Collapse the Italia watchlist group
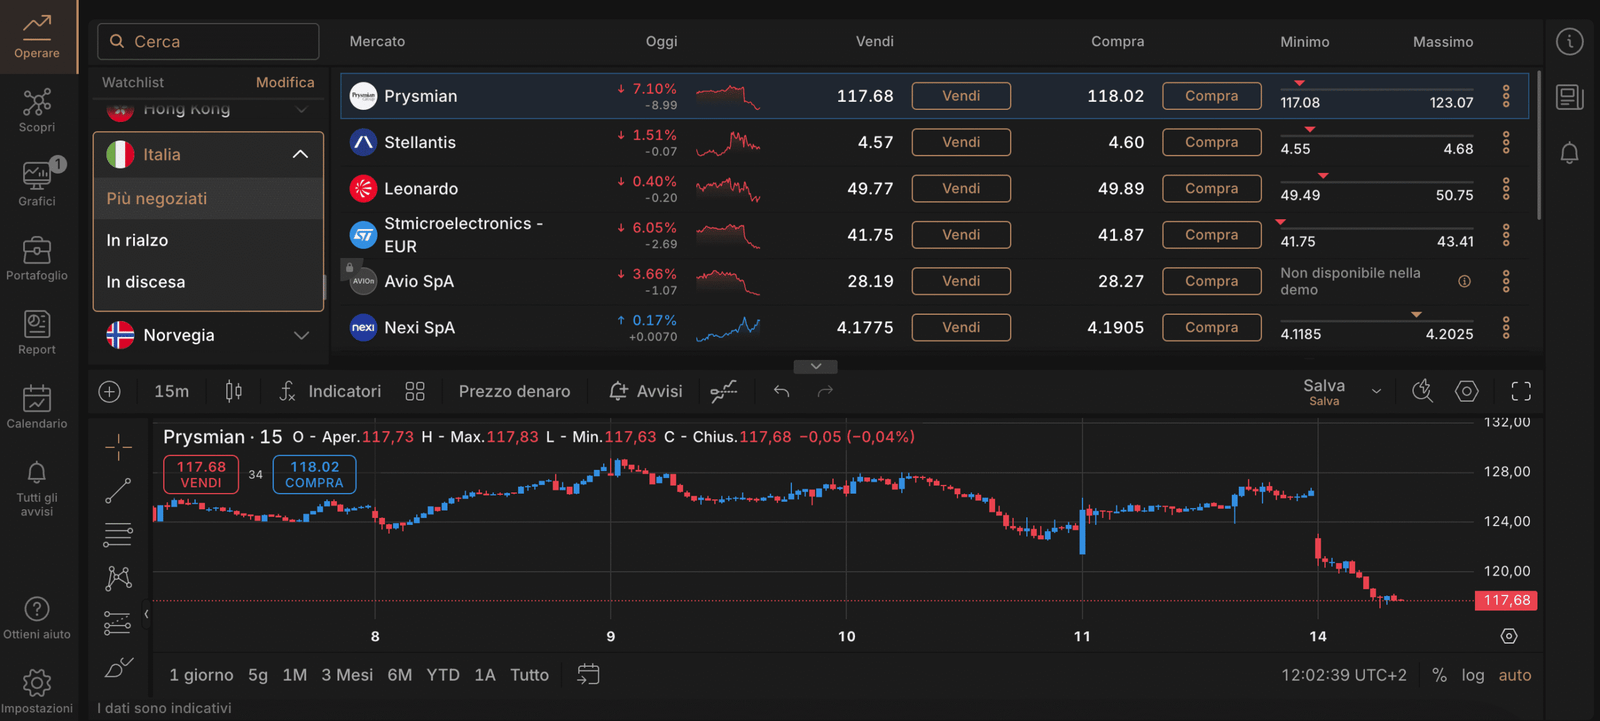This screenshot has height=721, width=1600. click(300, 155)
